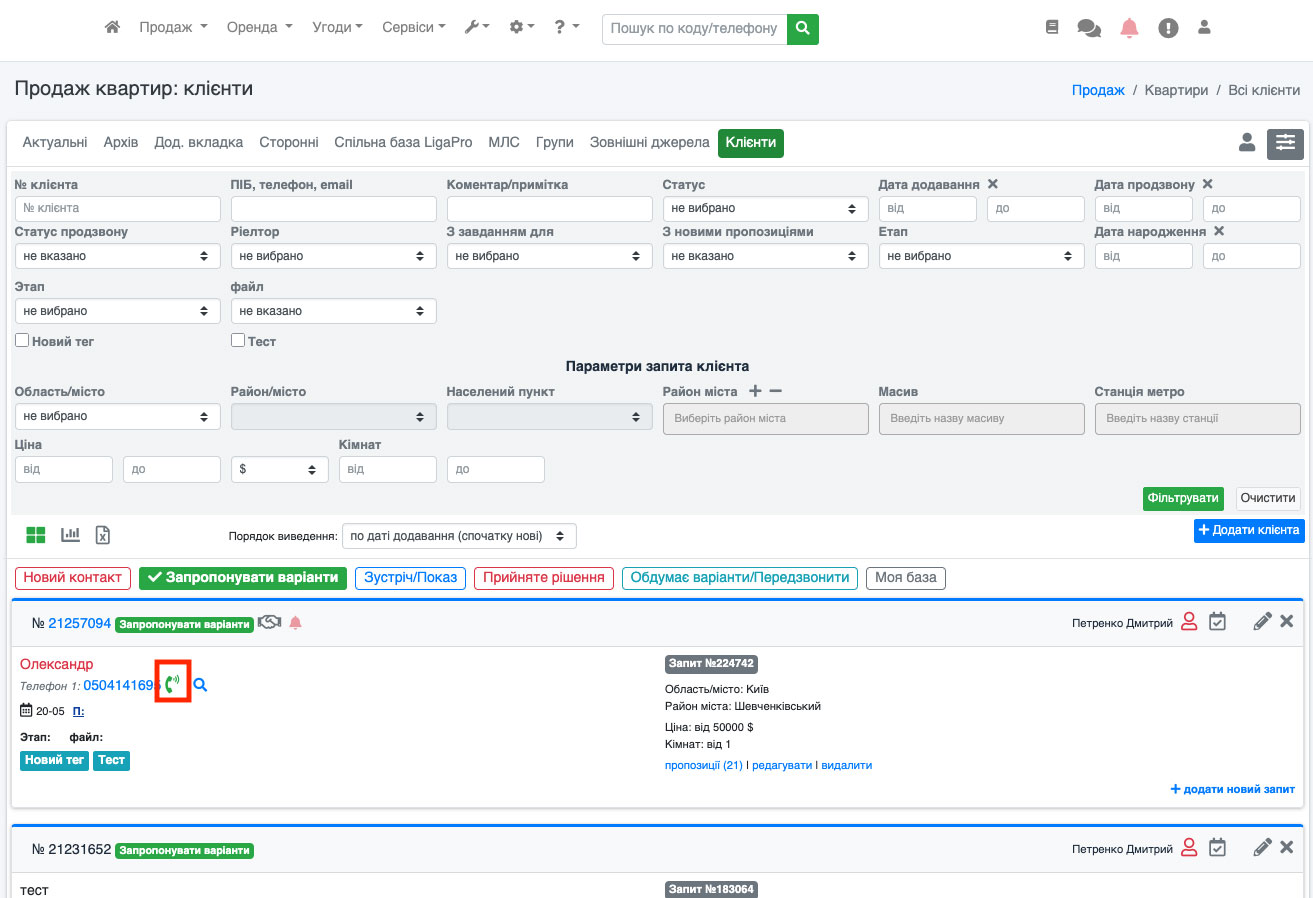The height and width of the screenshot is (898, 1313).
Task: Click the home icon in top navigation
Action: click(113, 28)
